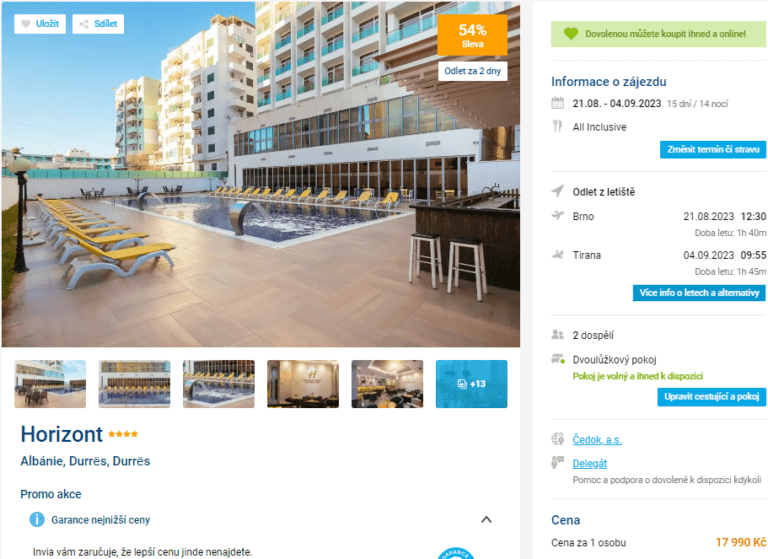Click Změnit termín či stravu button
The width and height of the screenshot is (768, 559).
click(x=713, y=149)
